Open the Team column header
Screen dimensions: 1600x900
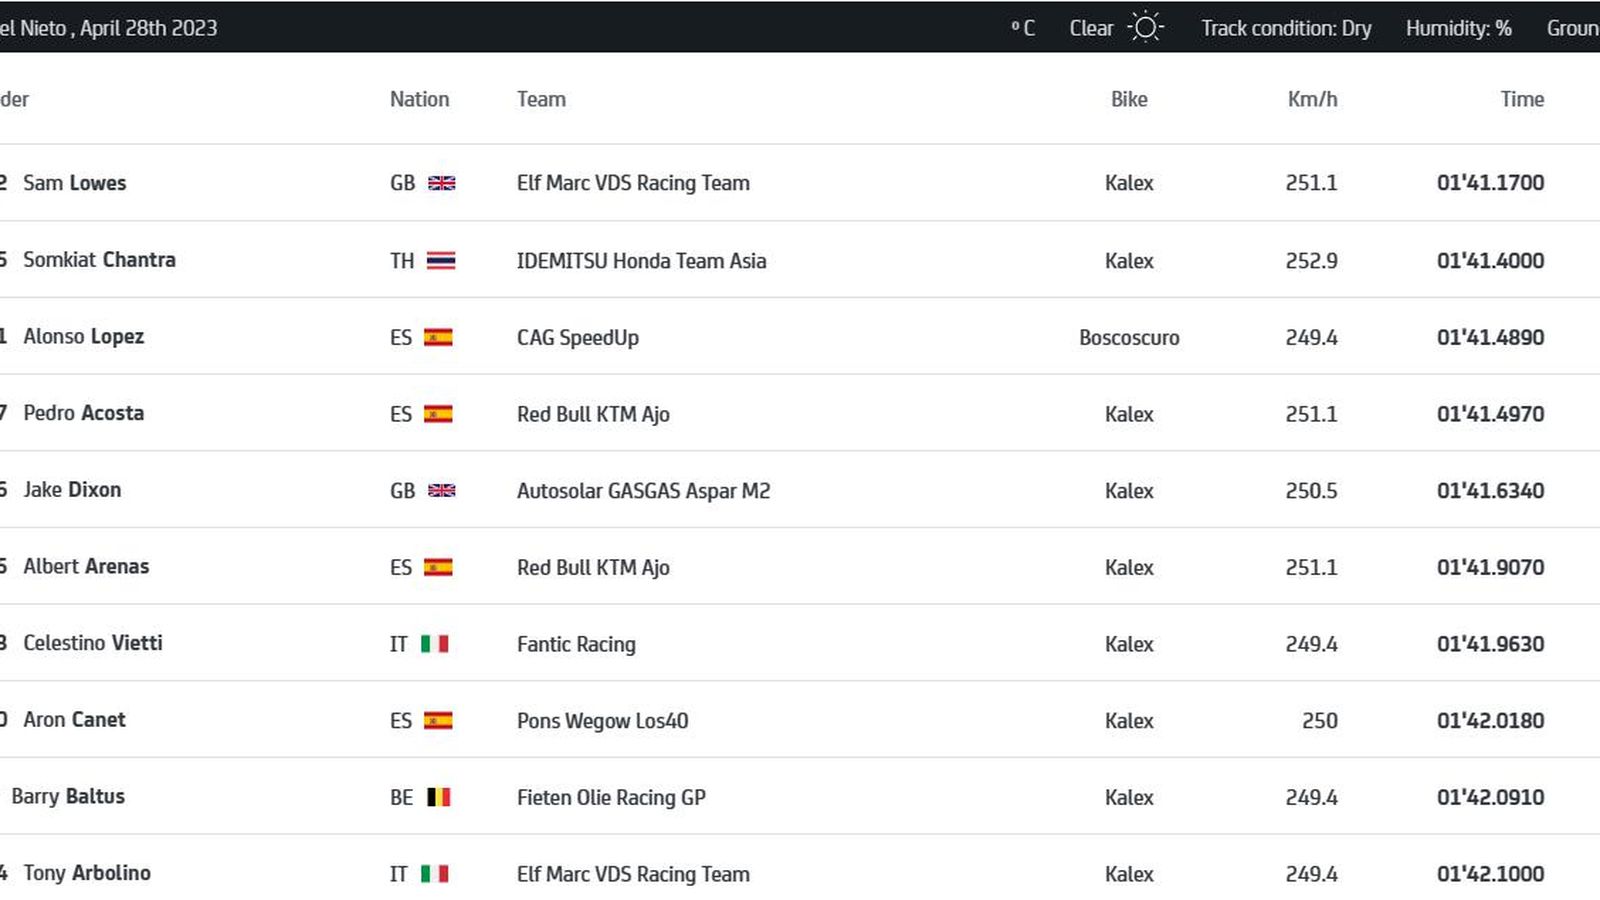pyautogui.click(x=541, y=99)
